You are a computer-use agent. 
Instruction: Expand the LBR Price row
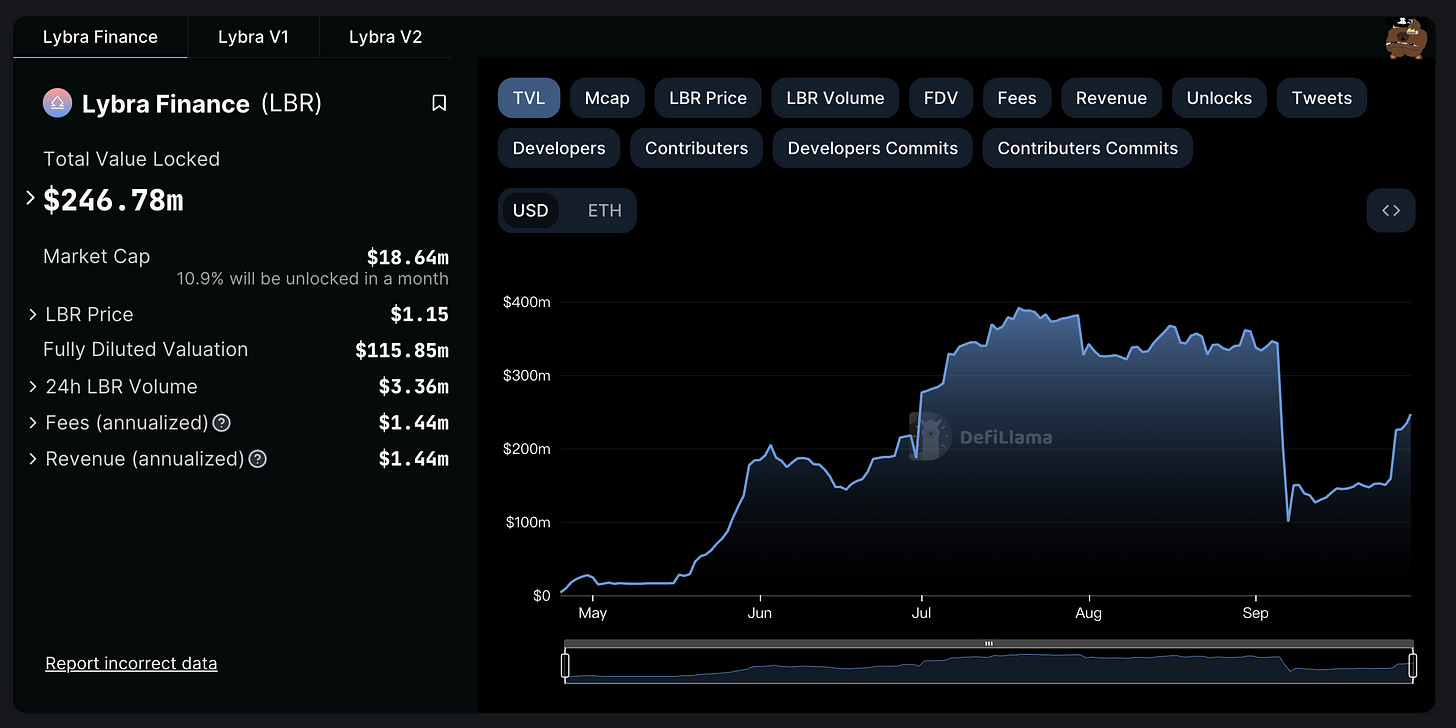tap(33, 314)
